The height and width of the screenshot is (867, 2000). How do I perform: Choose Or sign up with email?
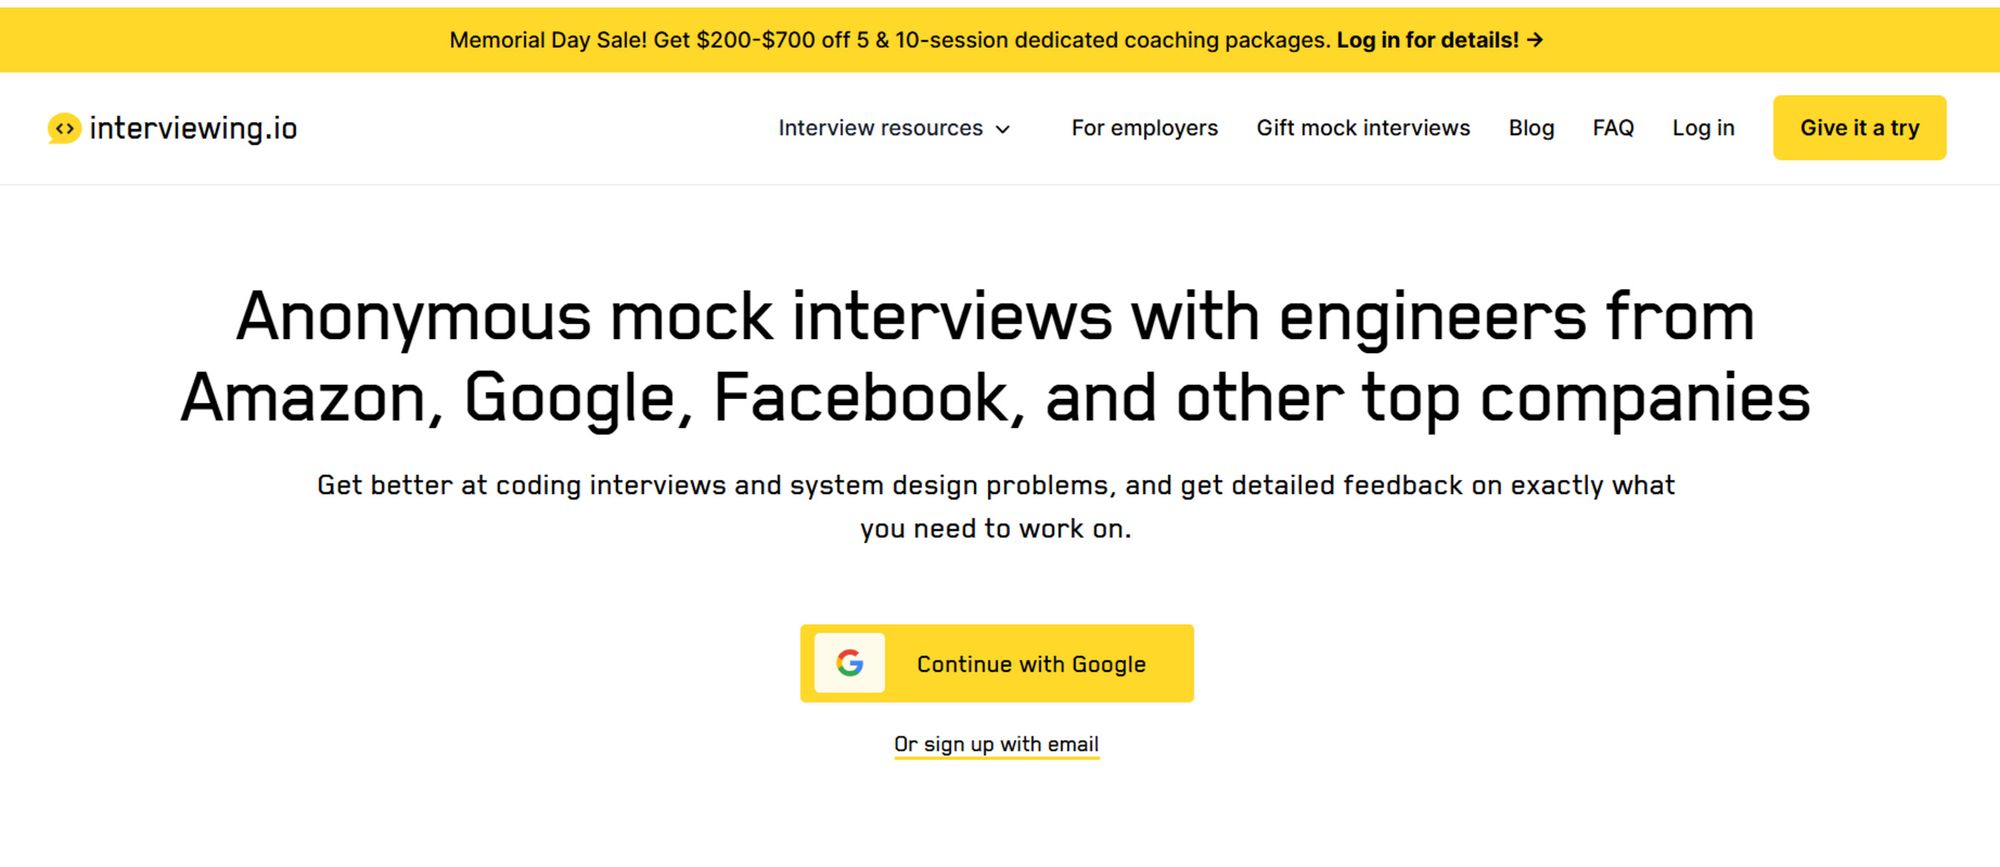[996, 744]
